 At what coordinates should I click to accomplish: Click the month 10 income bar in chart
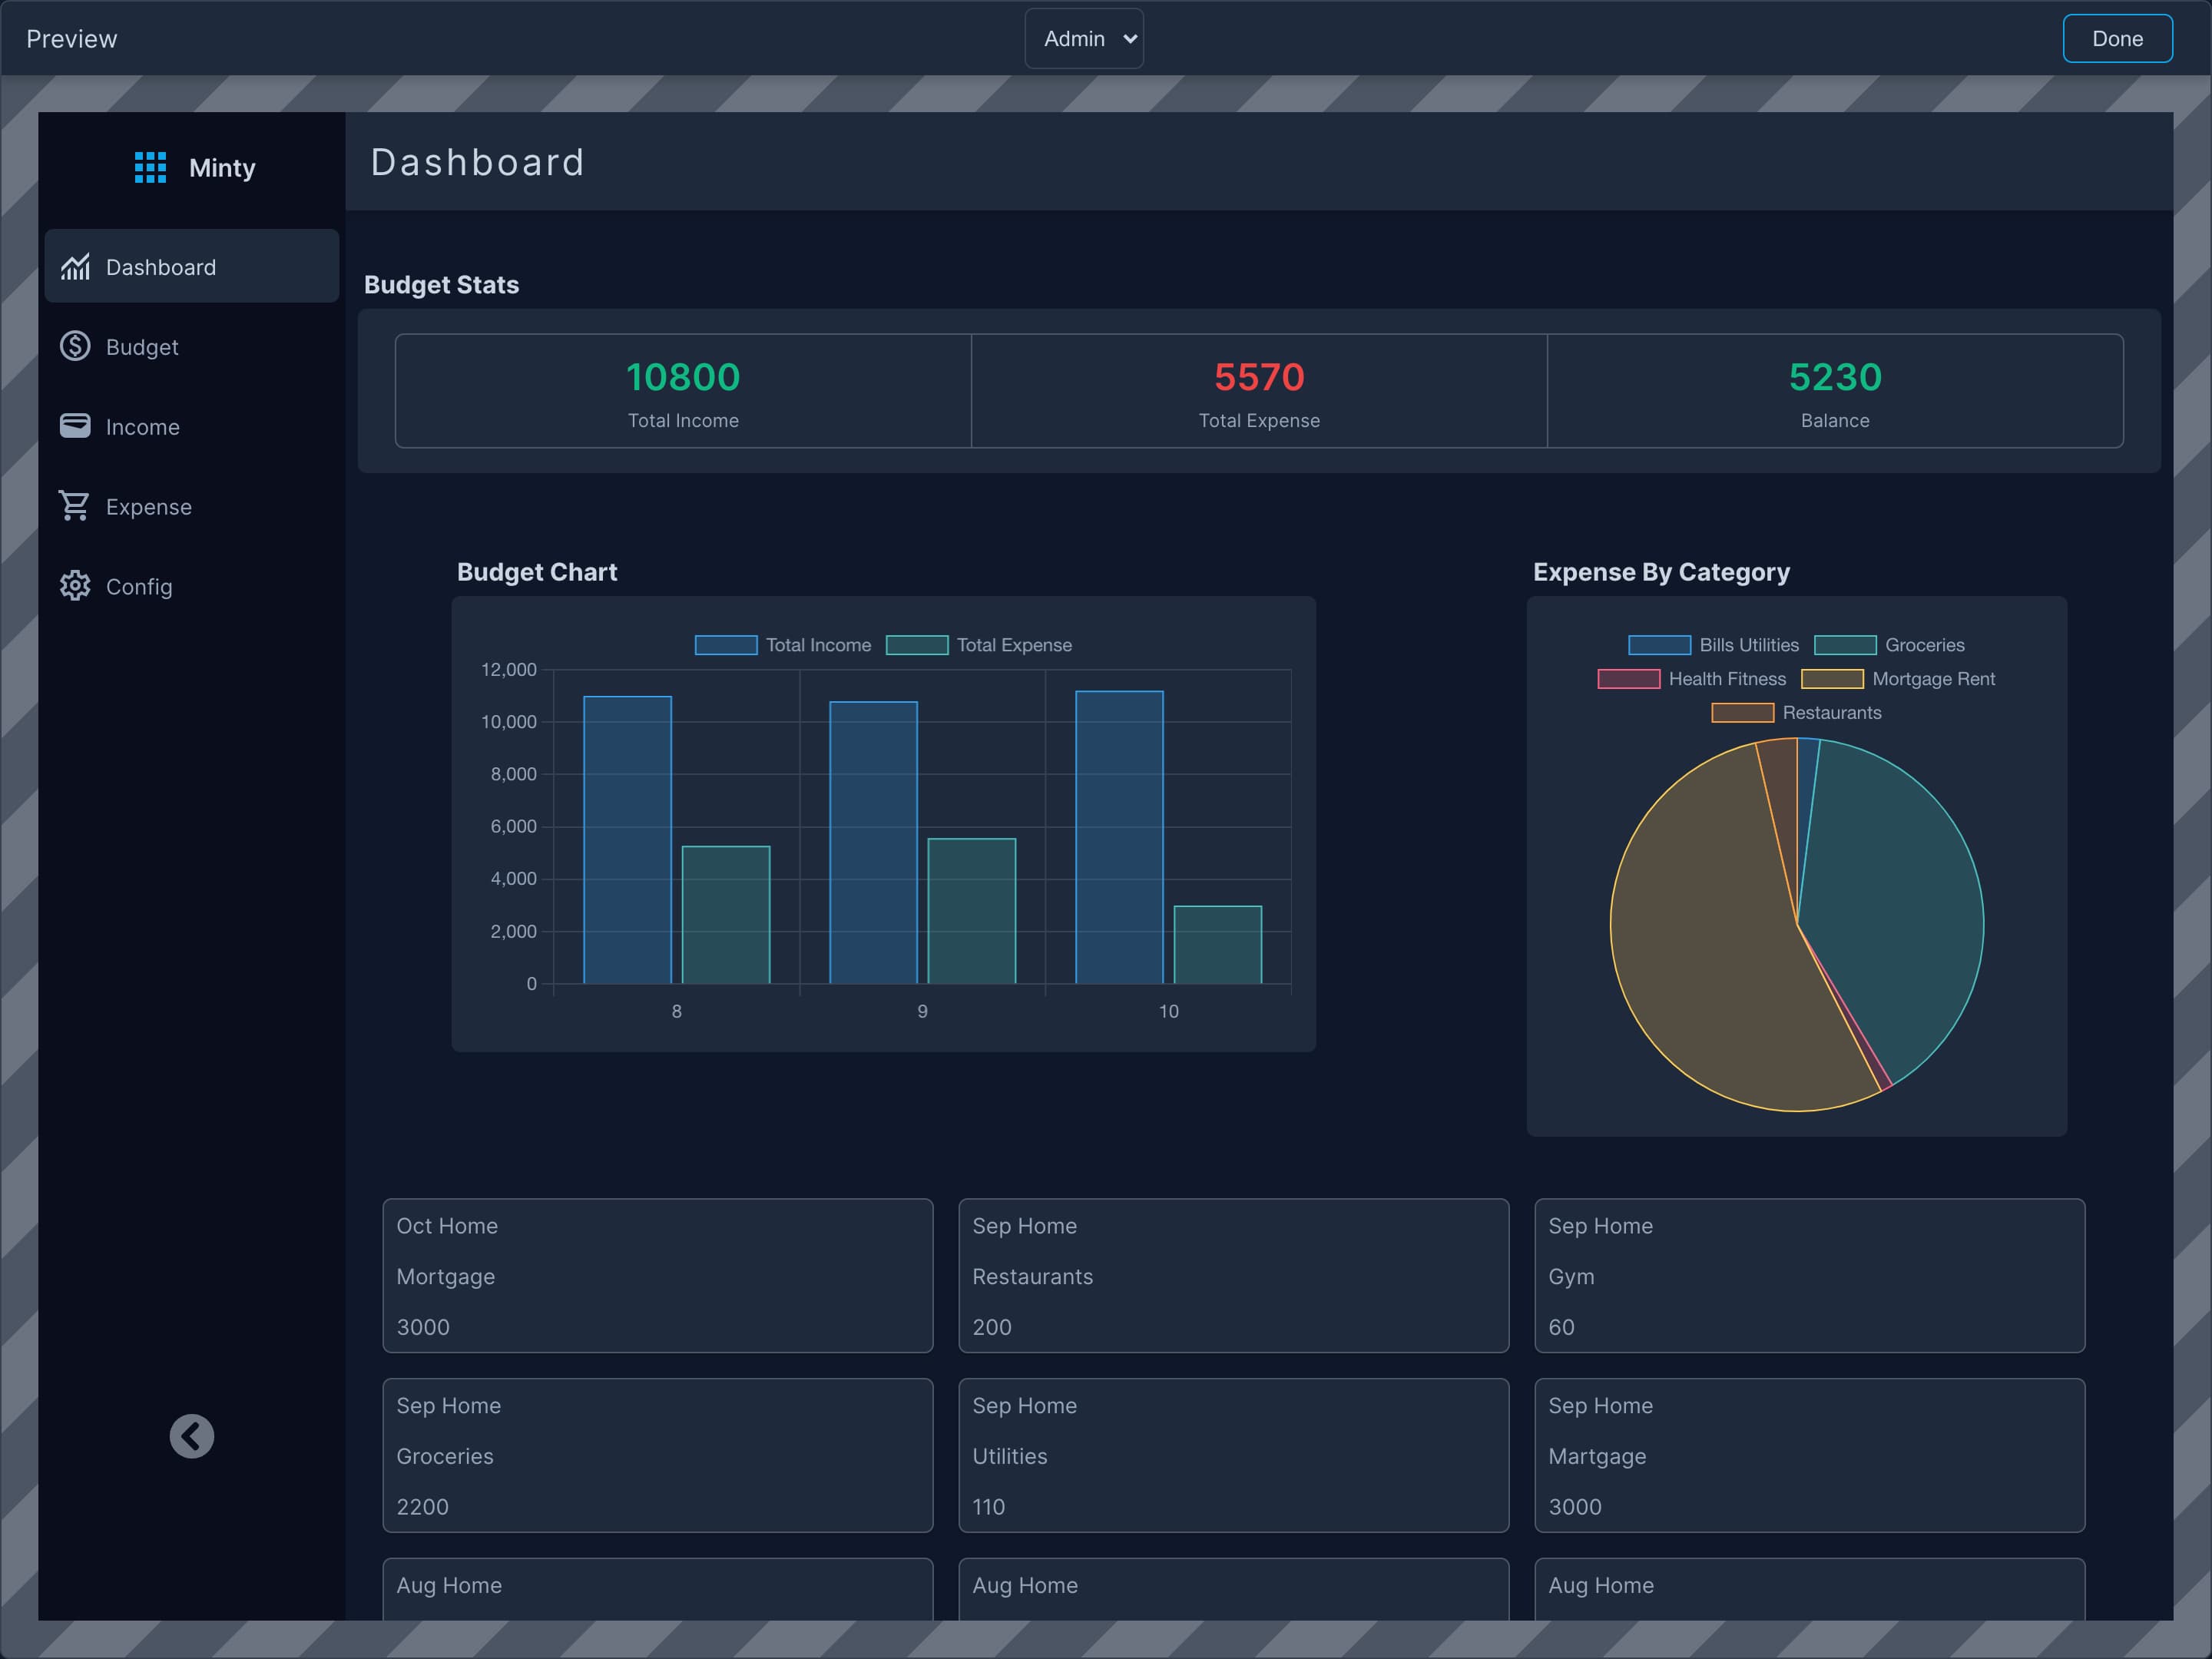pos(1119,837)
